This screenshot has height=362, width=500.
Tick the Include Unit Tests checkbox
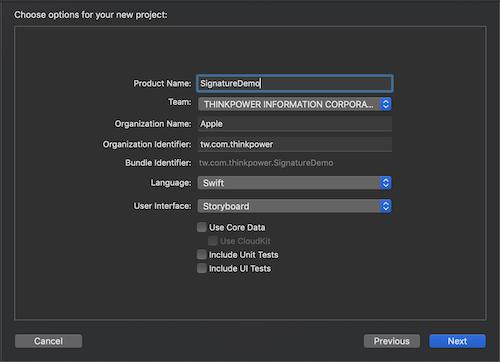202,255
